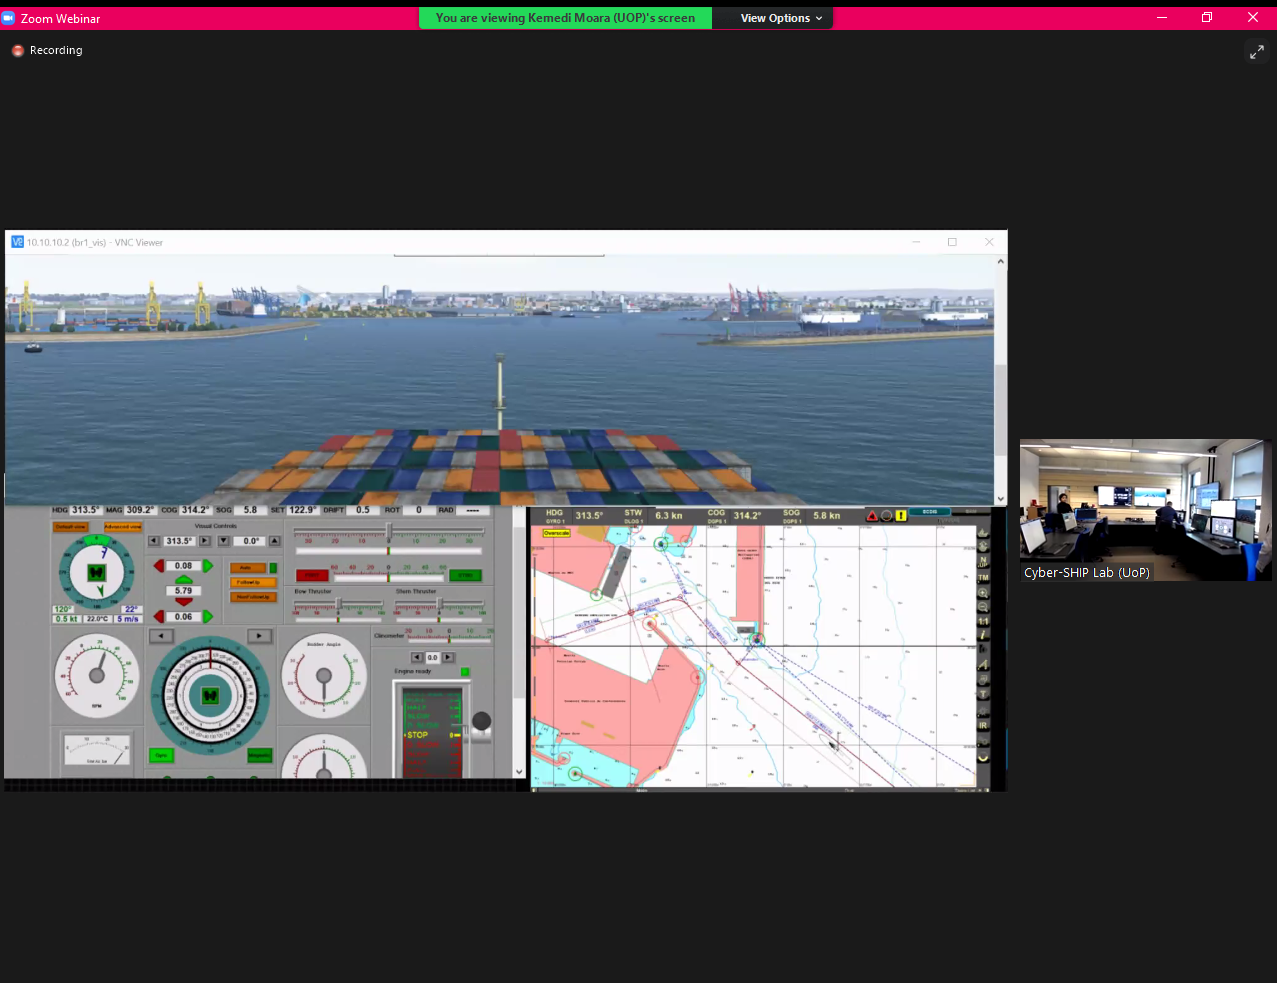Image resolution: width=1277 pixels, height=983 pixels.
Task: Switch to the Default view tab
Action: coord(70,527)
